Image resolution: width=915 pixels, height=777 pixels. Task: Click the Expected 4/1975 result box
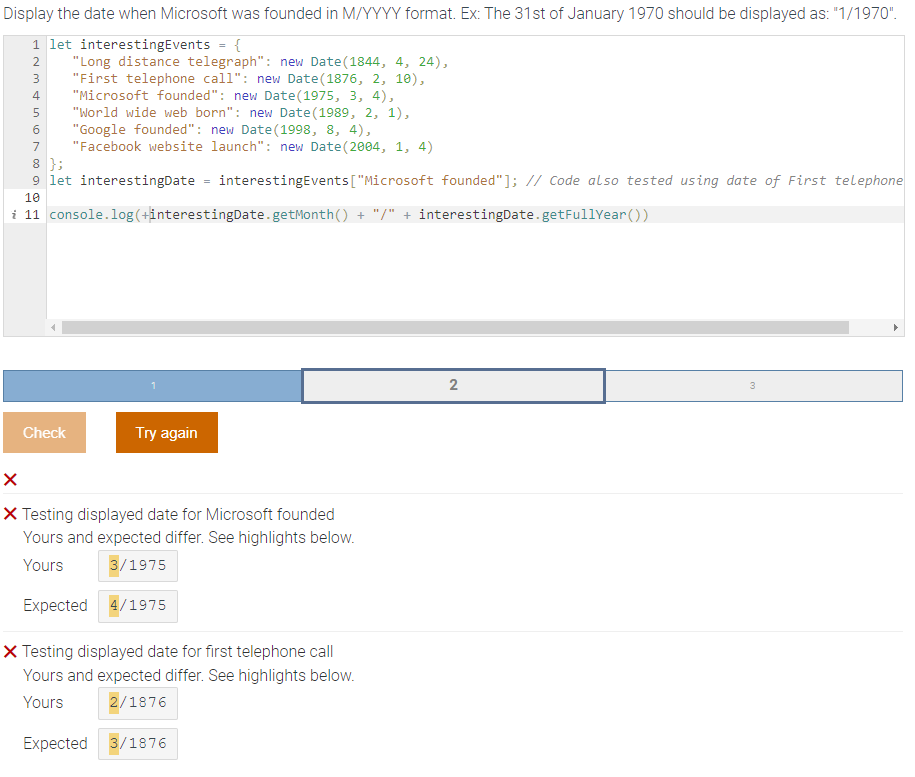pos(137,605)
